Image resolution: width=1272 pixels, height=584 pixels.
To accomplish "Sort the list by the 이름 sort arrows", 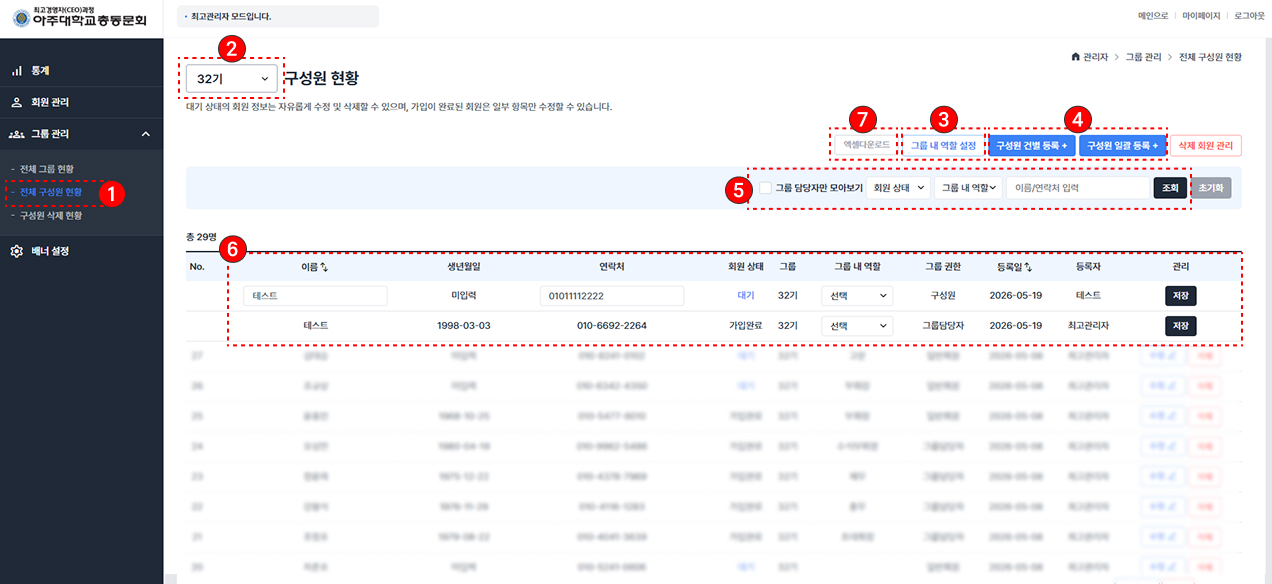I will (324, 268).
